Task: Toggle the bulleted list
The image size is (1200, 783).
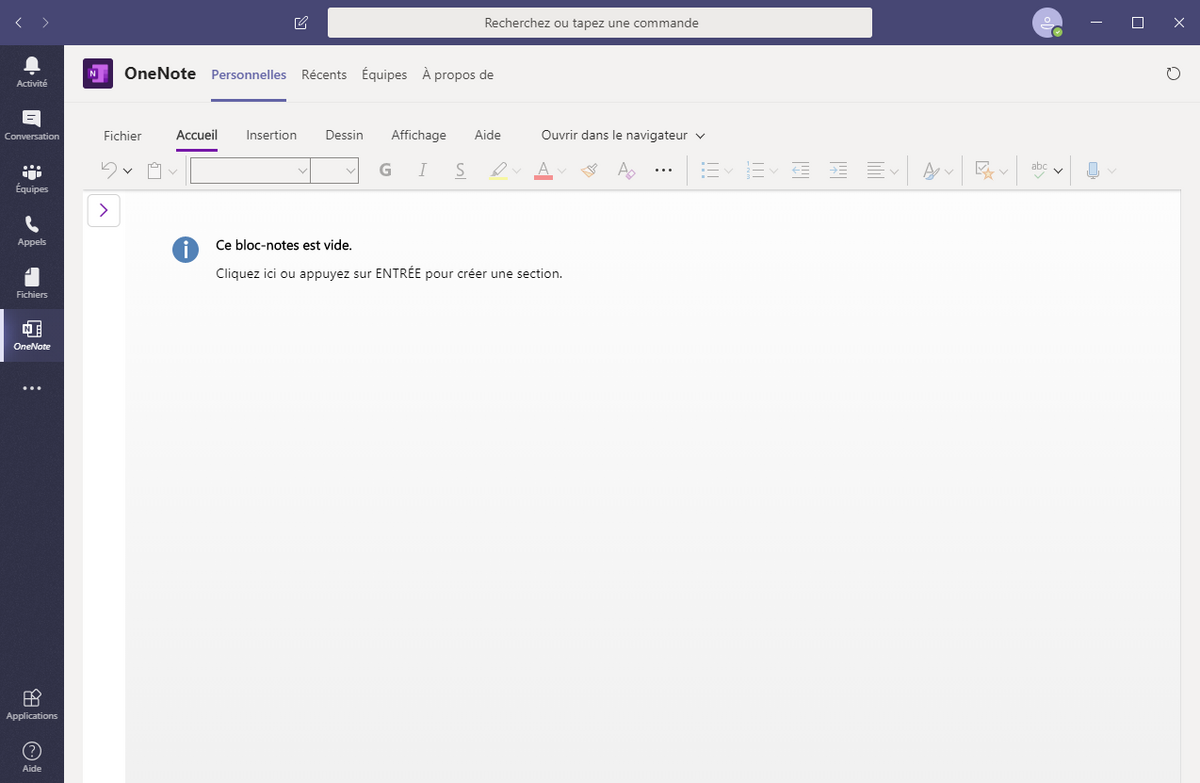Action: pos(710,171)
